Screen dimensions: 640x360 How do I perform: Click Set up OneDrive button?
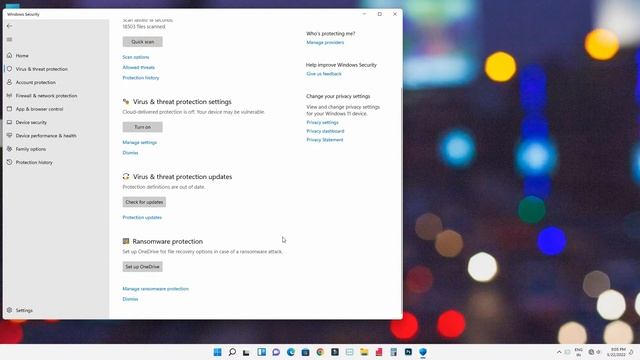tap(142, 267)
